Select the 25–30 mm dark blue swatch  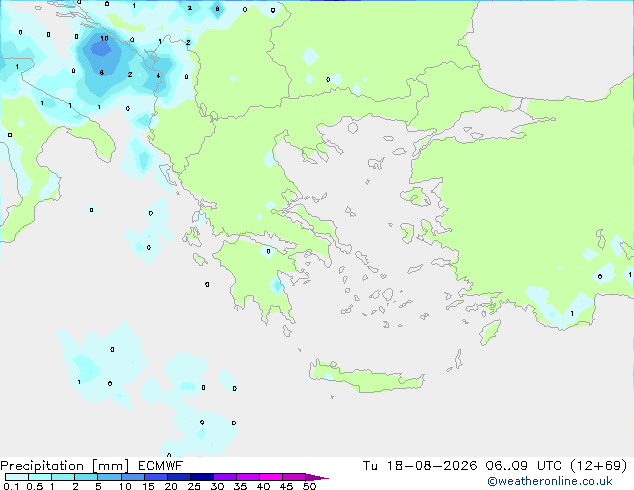(201, 477)
